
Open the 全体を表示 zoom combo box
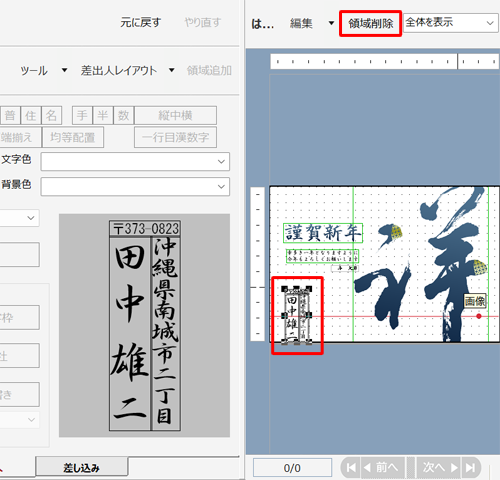pyautogui.click(x=451, y=23)
